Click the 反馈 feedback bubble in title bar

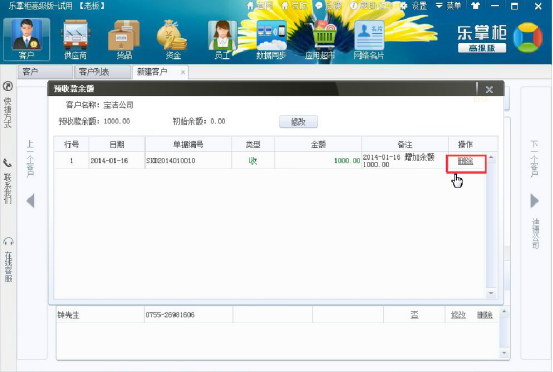pos(319,6)
